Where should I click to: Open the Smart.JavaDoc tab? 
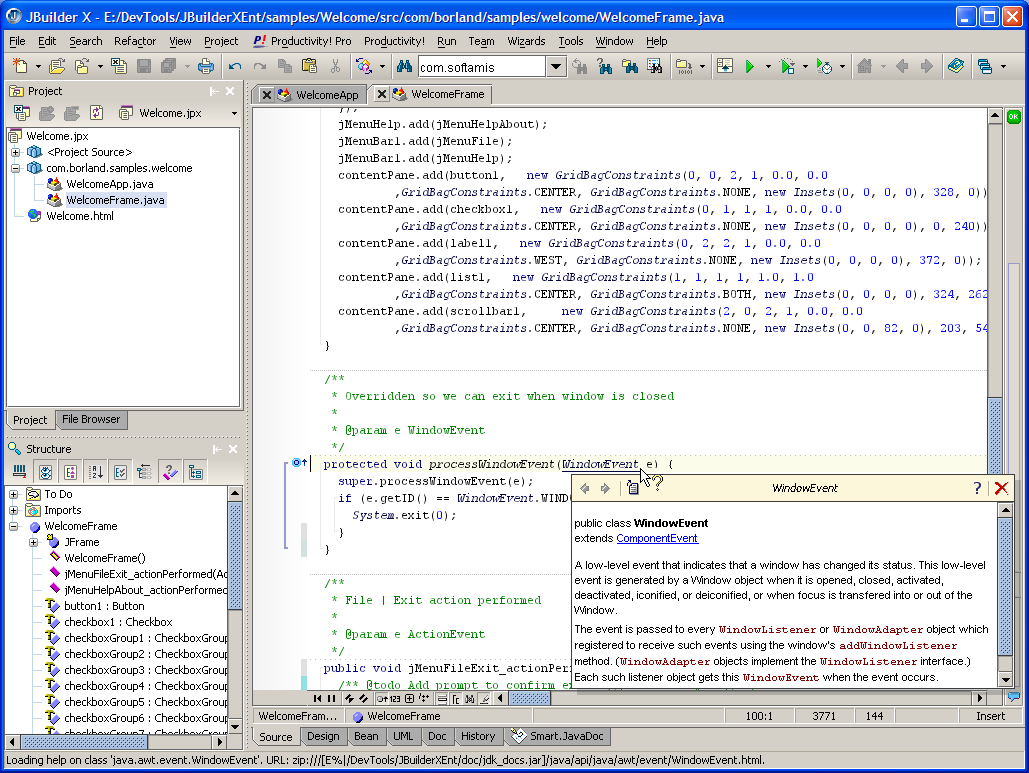558,736
